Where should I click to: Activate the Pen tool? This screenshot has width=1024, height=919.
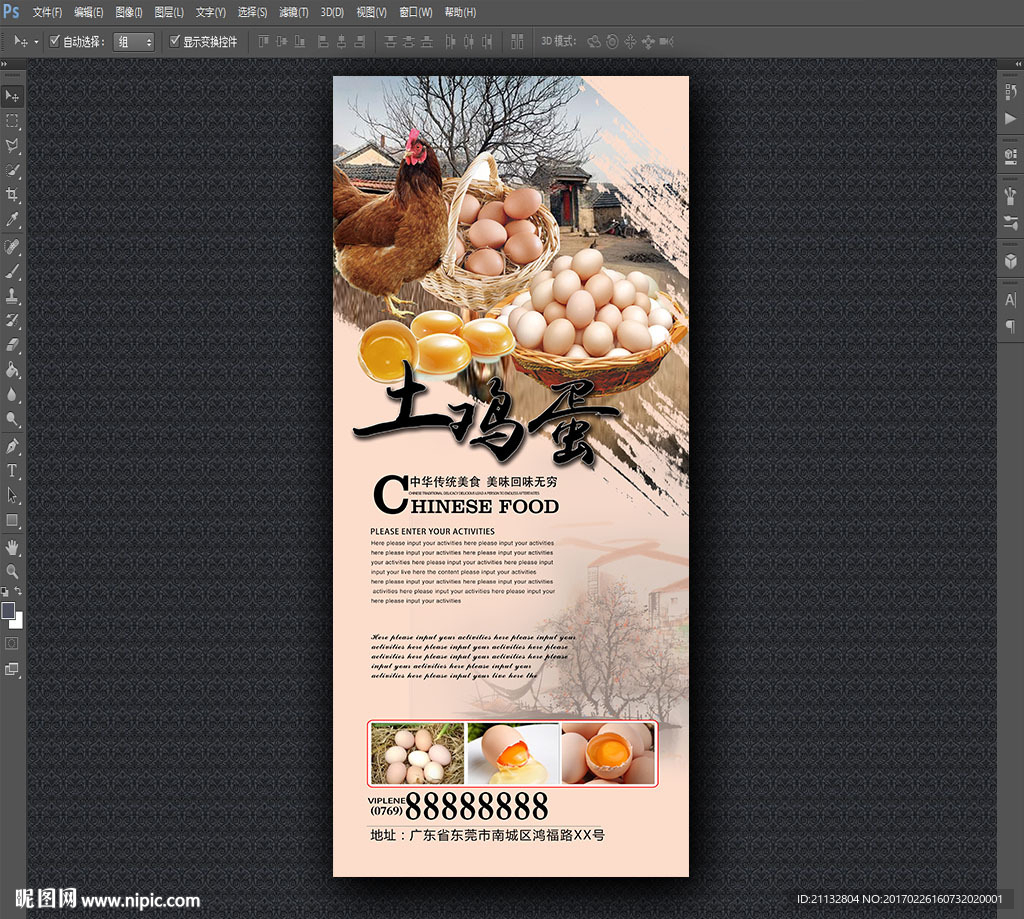pyautogui.click(x=12, y=446)
